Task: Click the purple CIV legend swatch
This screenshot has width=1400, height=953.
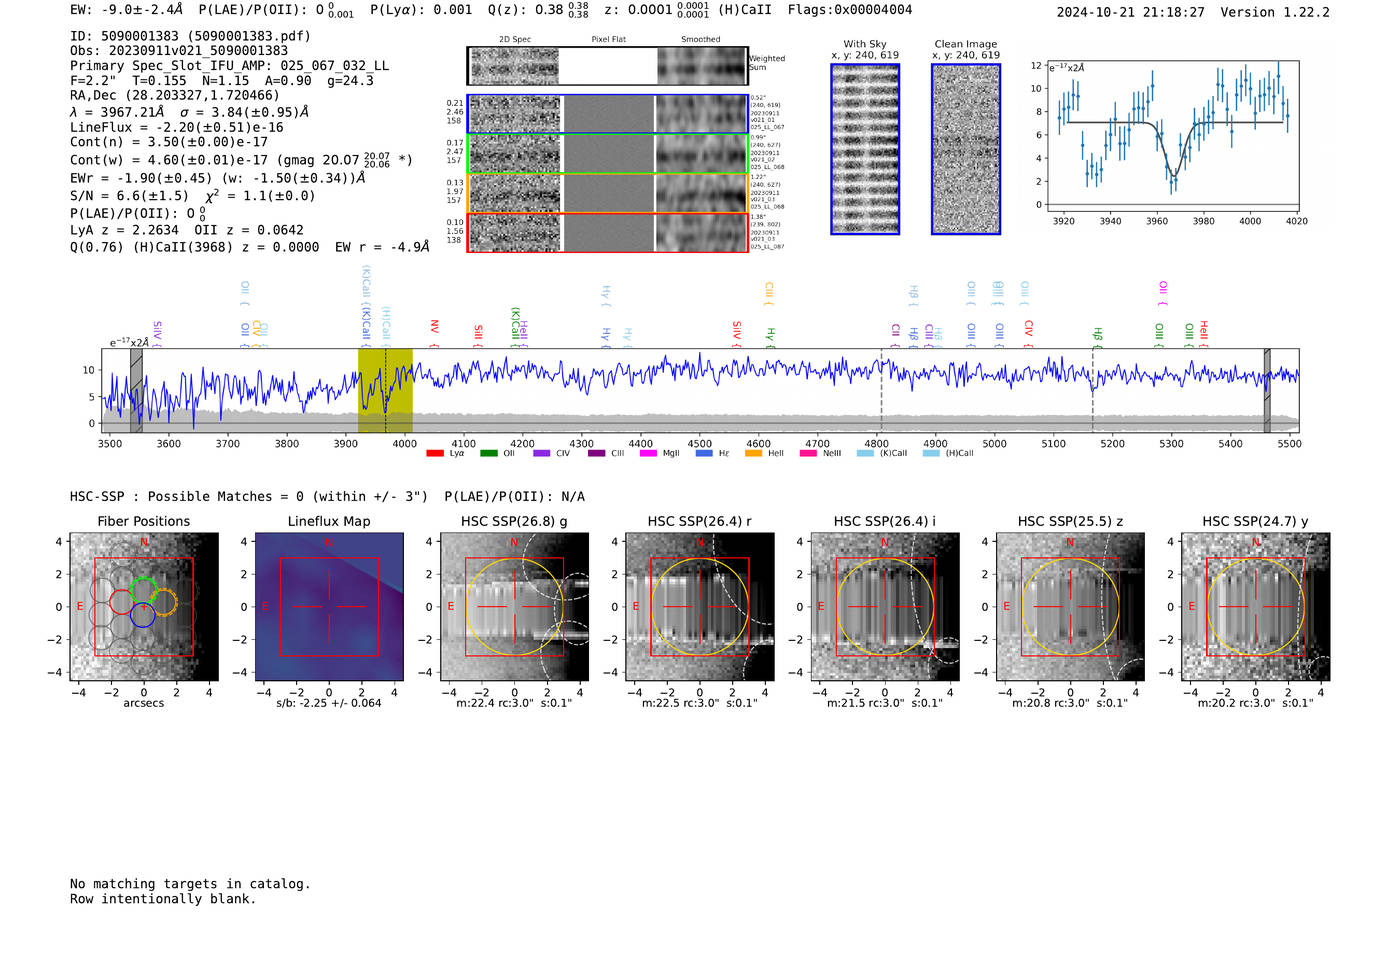Action: tap(542, 453)
